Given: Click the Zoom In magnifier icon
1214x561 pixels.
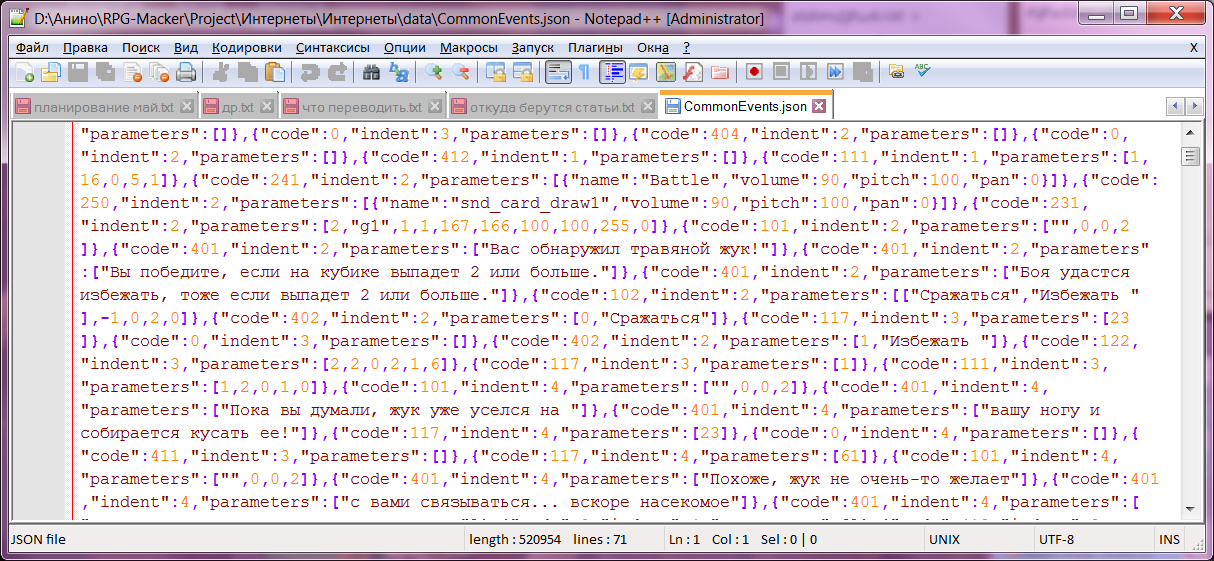Looking at the screenshot, I should coord(434,72).
